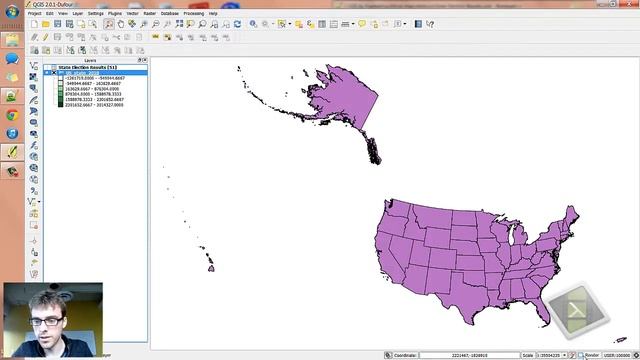640x360 pixels.
Task: Toggle visibility of State Election Results layer
Action: pos(54,68)
